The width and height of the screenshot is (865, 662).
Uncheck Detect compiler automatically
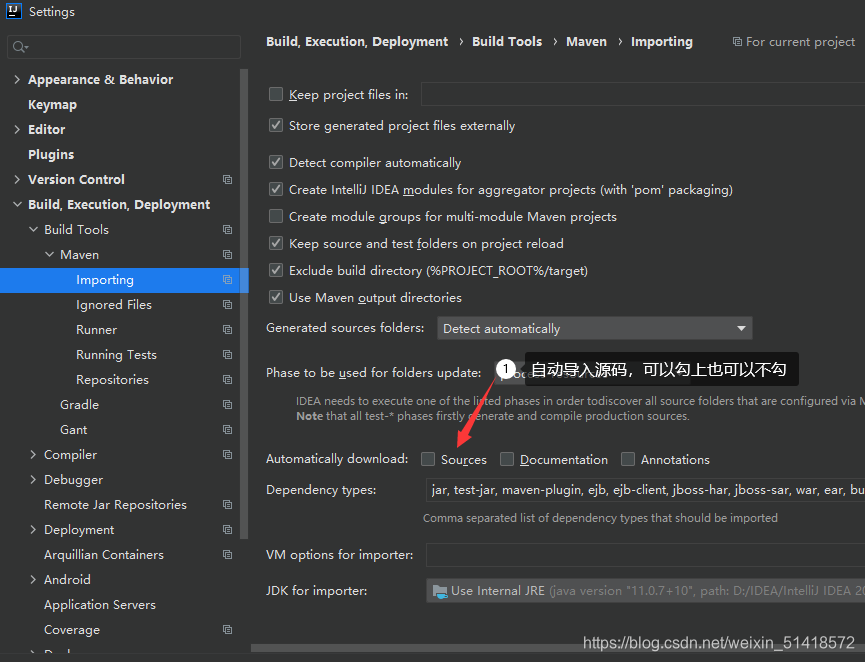[276, 162]
